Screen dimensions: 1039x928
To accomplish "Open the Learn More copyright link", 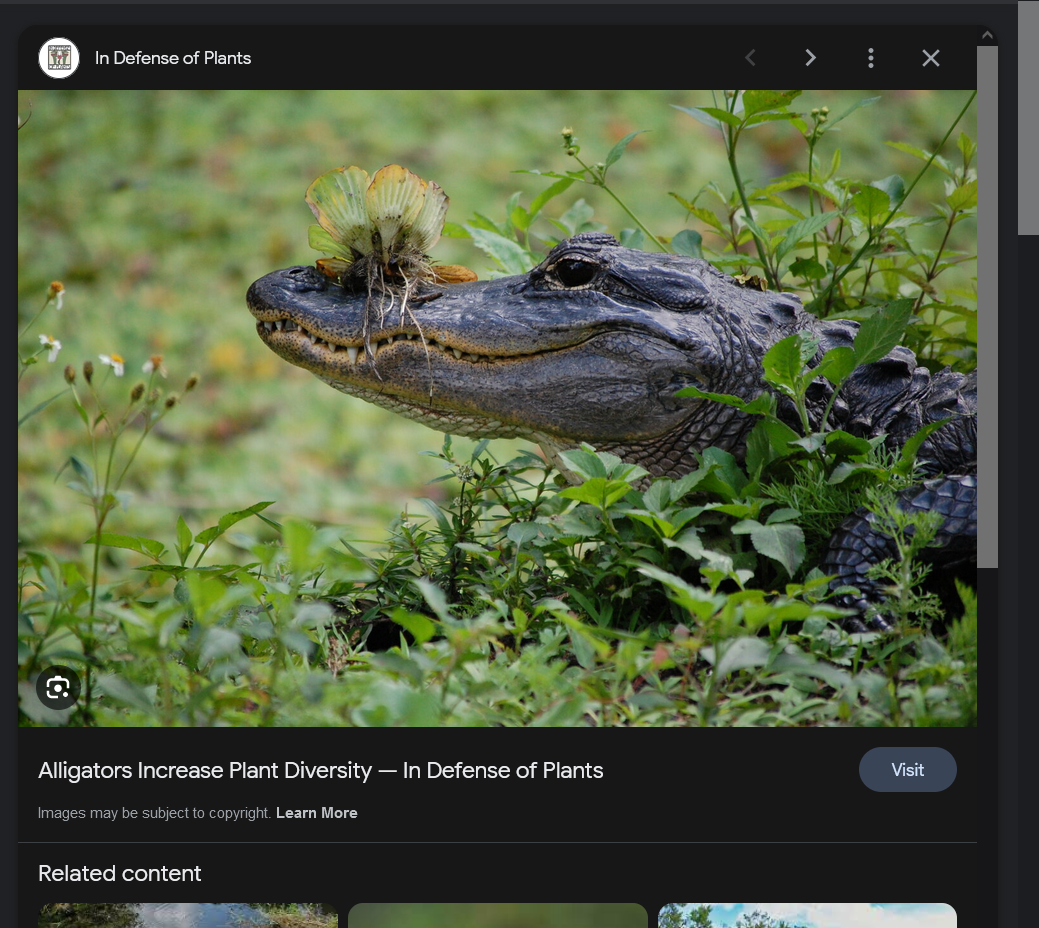I will click(x=317, y=813).
